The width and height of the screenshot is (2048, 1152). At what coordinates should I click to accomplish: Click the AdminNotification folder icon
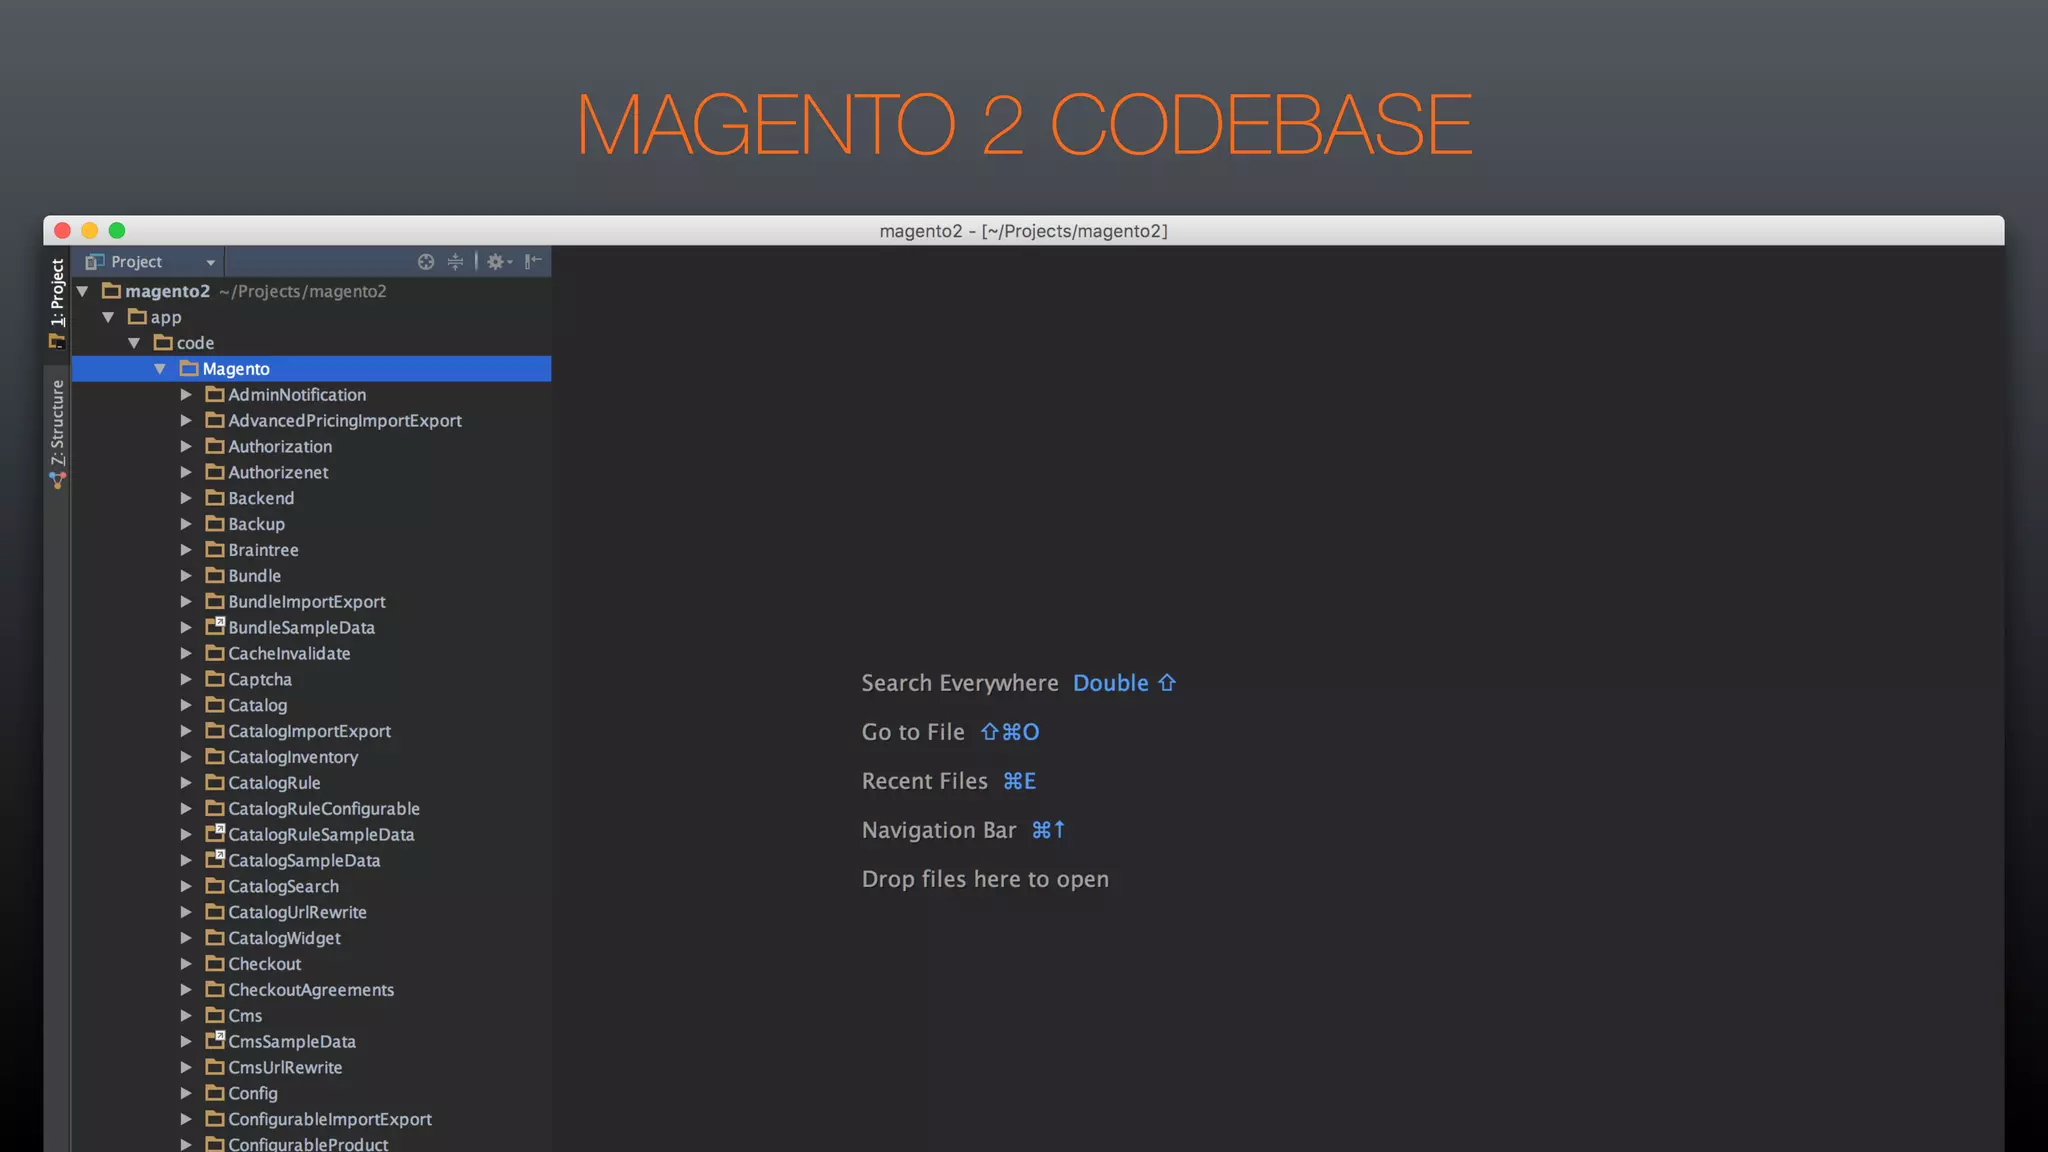215,394
